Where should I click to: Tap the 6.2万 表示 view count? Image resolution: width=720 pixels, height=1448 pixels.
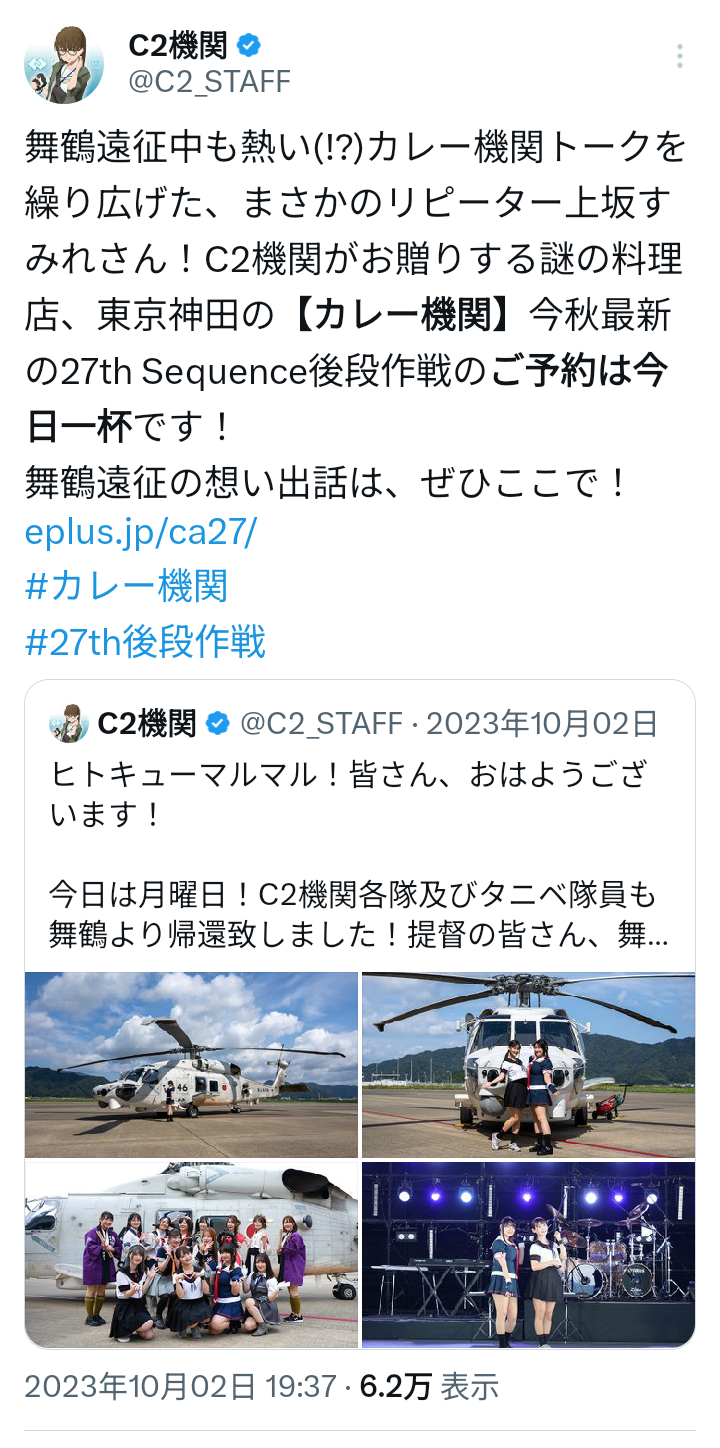[429, 1386]
